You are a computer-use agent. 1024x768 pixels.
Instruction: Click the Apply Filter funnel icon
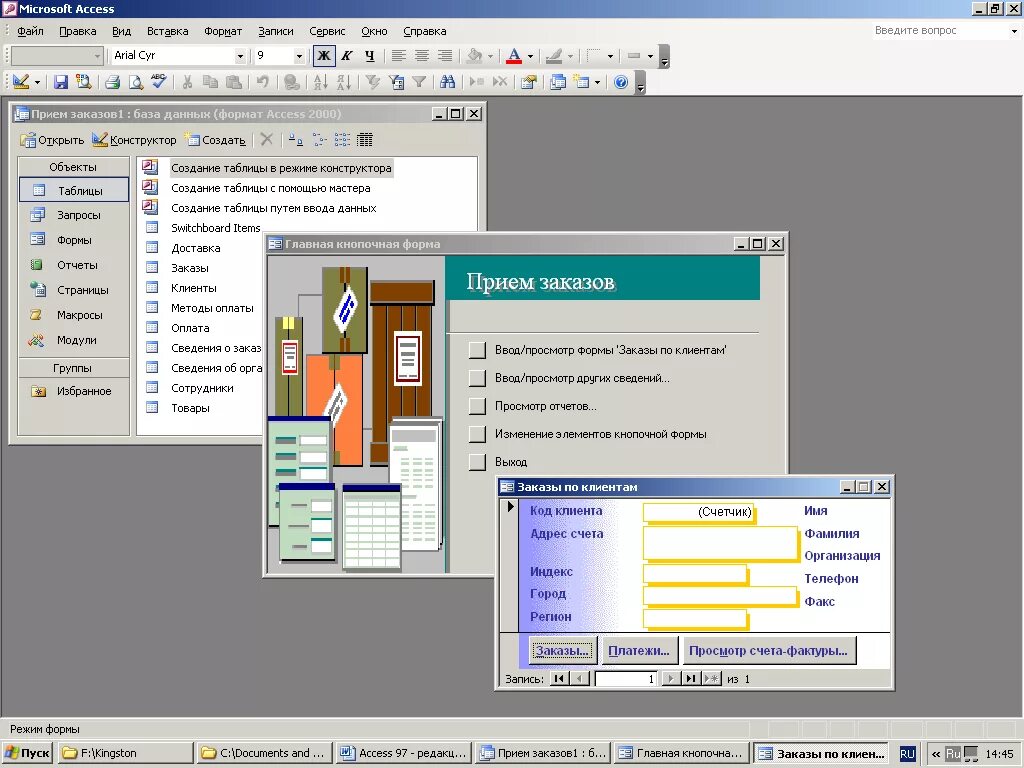419,82
